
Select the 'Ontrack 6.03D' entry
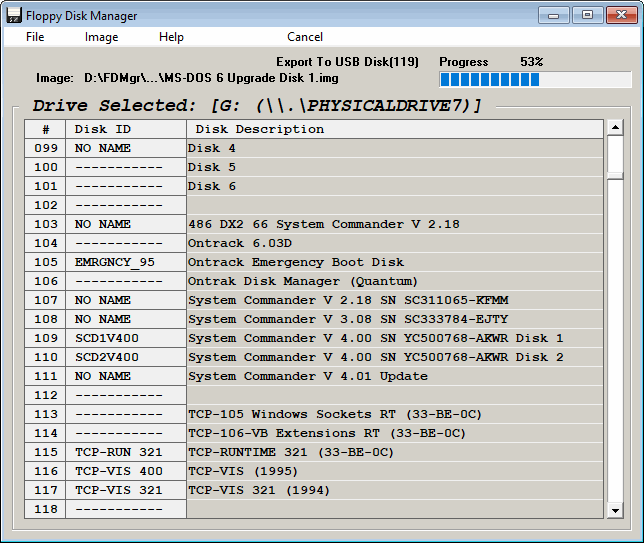pos(395,243)
